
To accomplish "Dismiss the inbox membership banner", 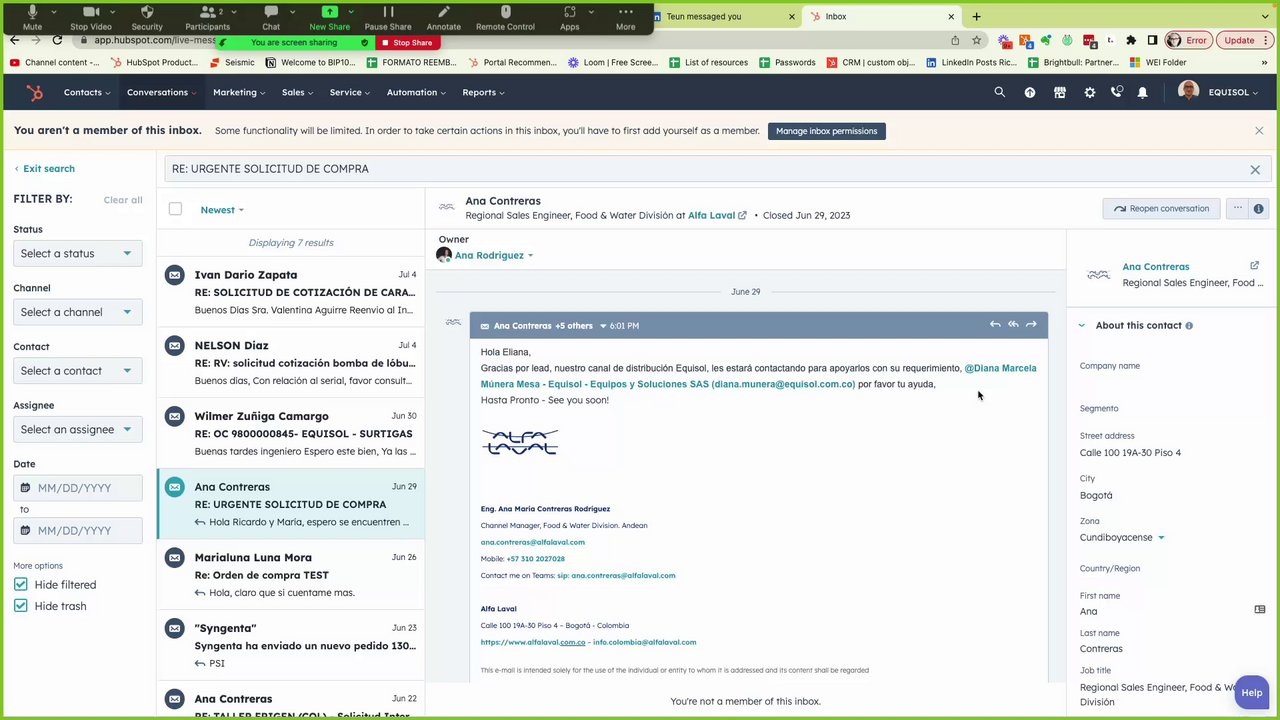I will coord(1259,131).
